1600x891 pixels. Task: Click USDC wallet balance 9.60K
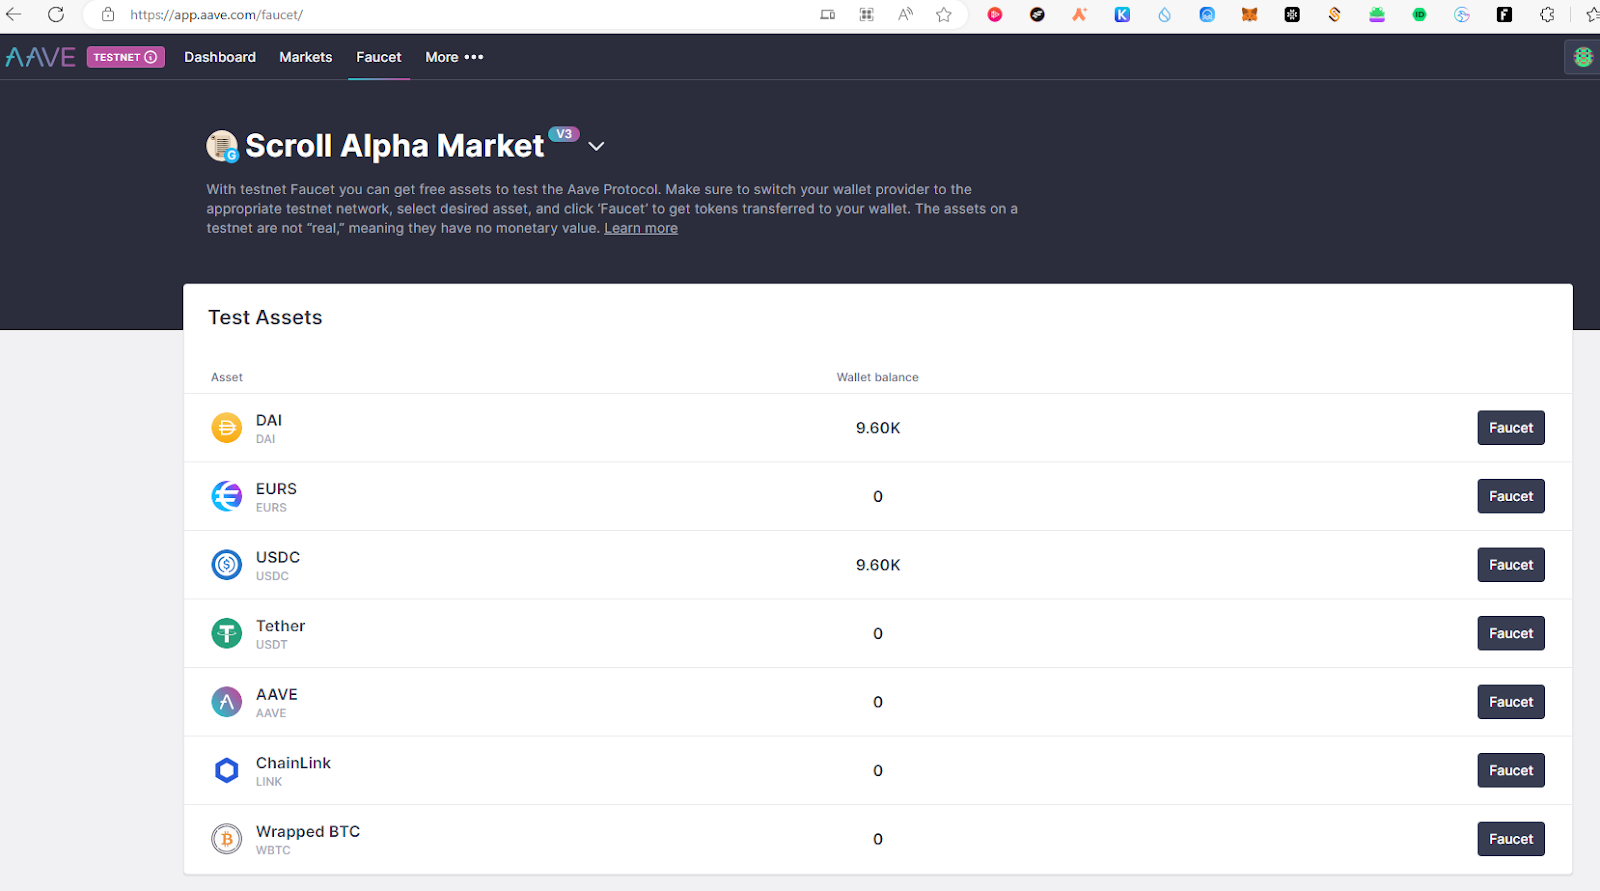coord(878,565)
